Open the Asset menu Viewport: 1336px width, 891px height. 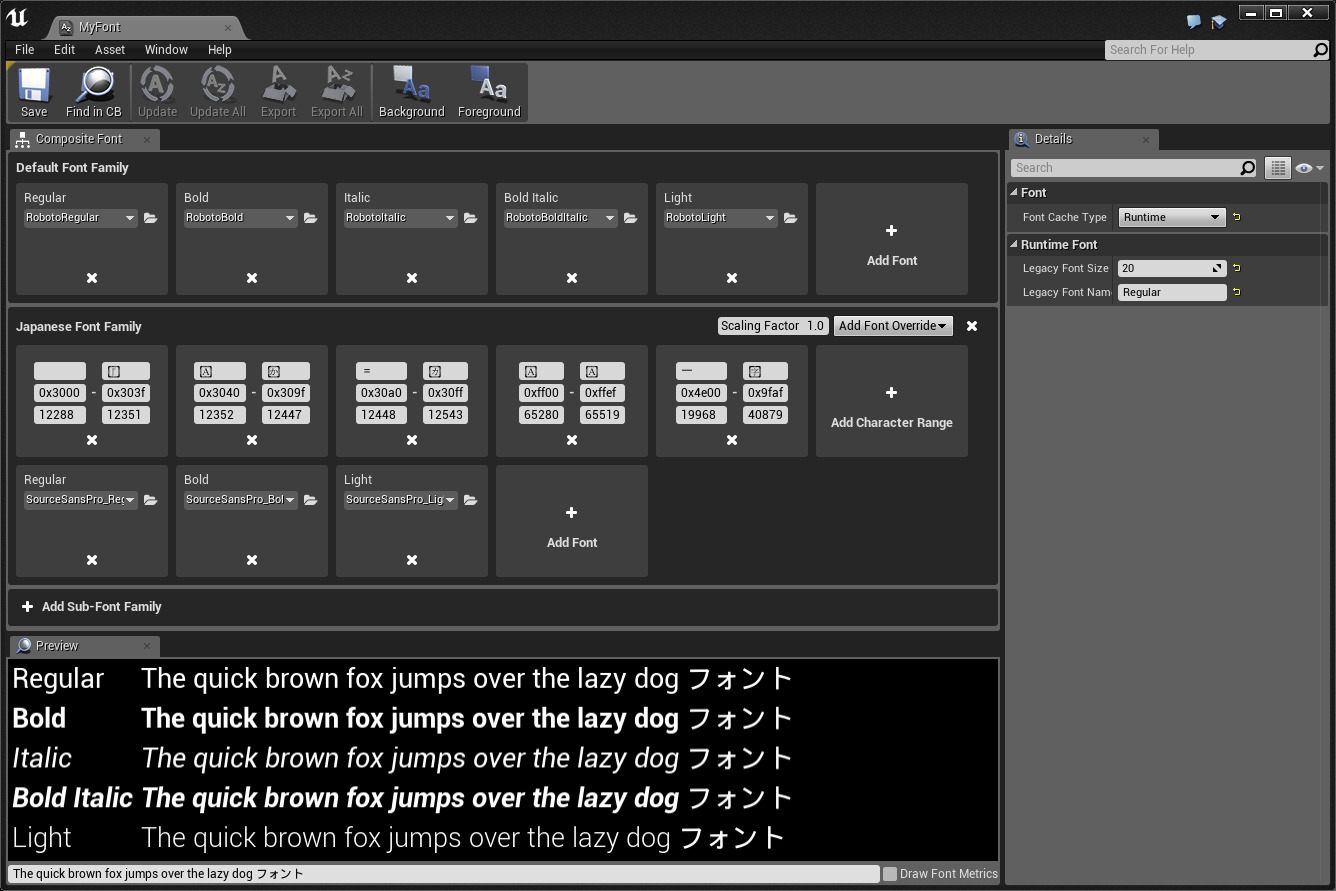click(110, 50)
